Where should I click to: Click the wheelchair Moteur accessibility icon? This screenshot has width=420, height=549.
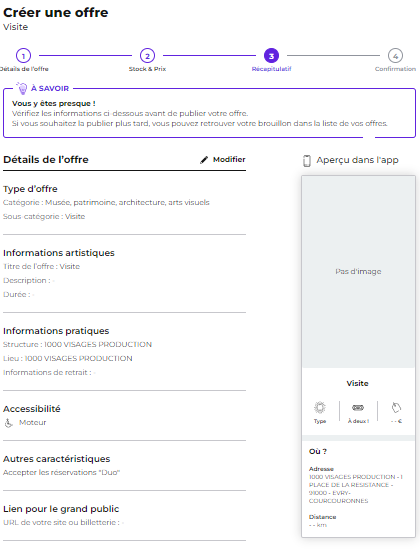[9, 423]
